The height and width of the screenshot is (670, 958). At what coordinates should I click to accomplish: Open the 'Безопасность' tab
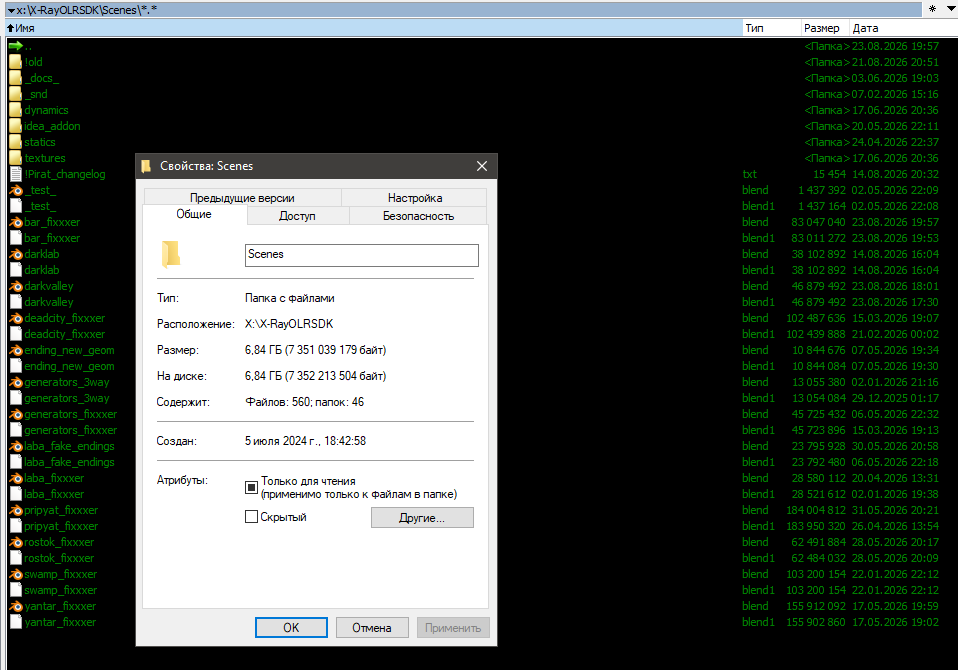419,216
